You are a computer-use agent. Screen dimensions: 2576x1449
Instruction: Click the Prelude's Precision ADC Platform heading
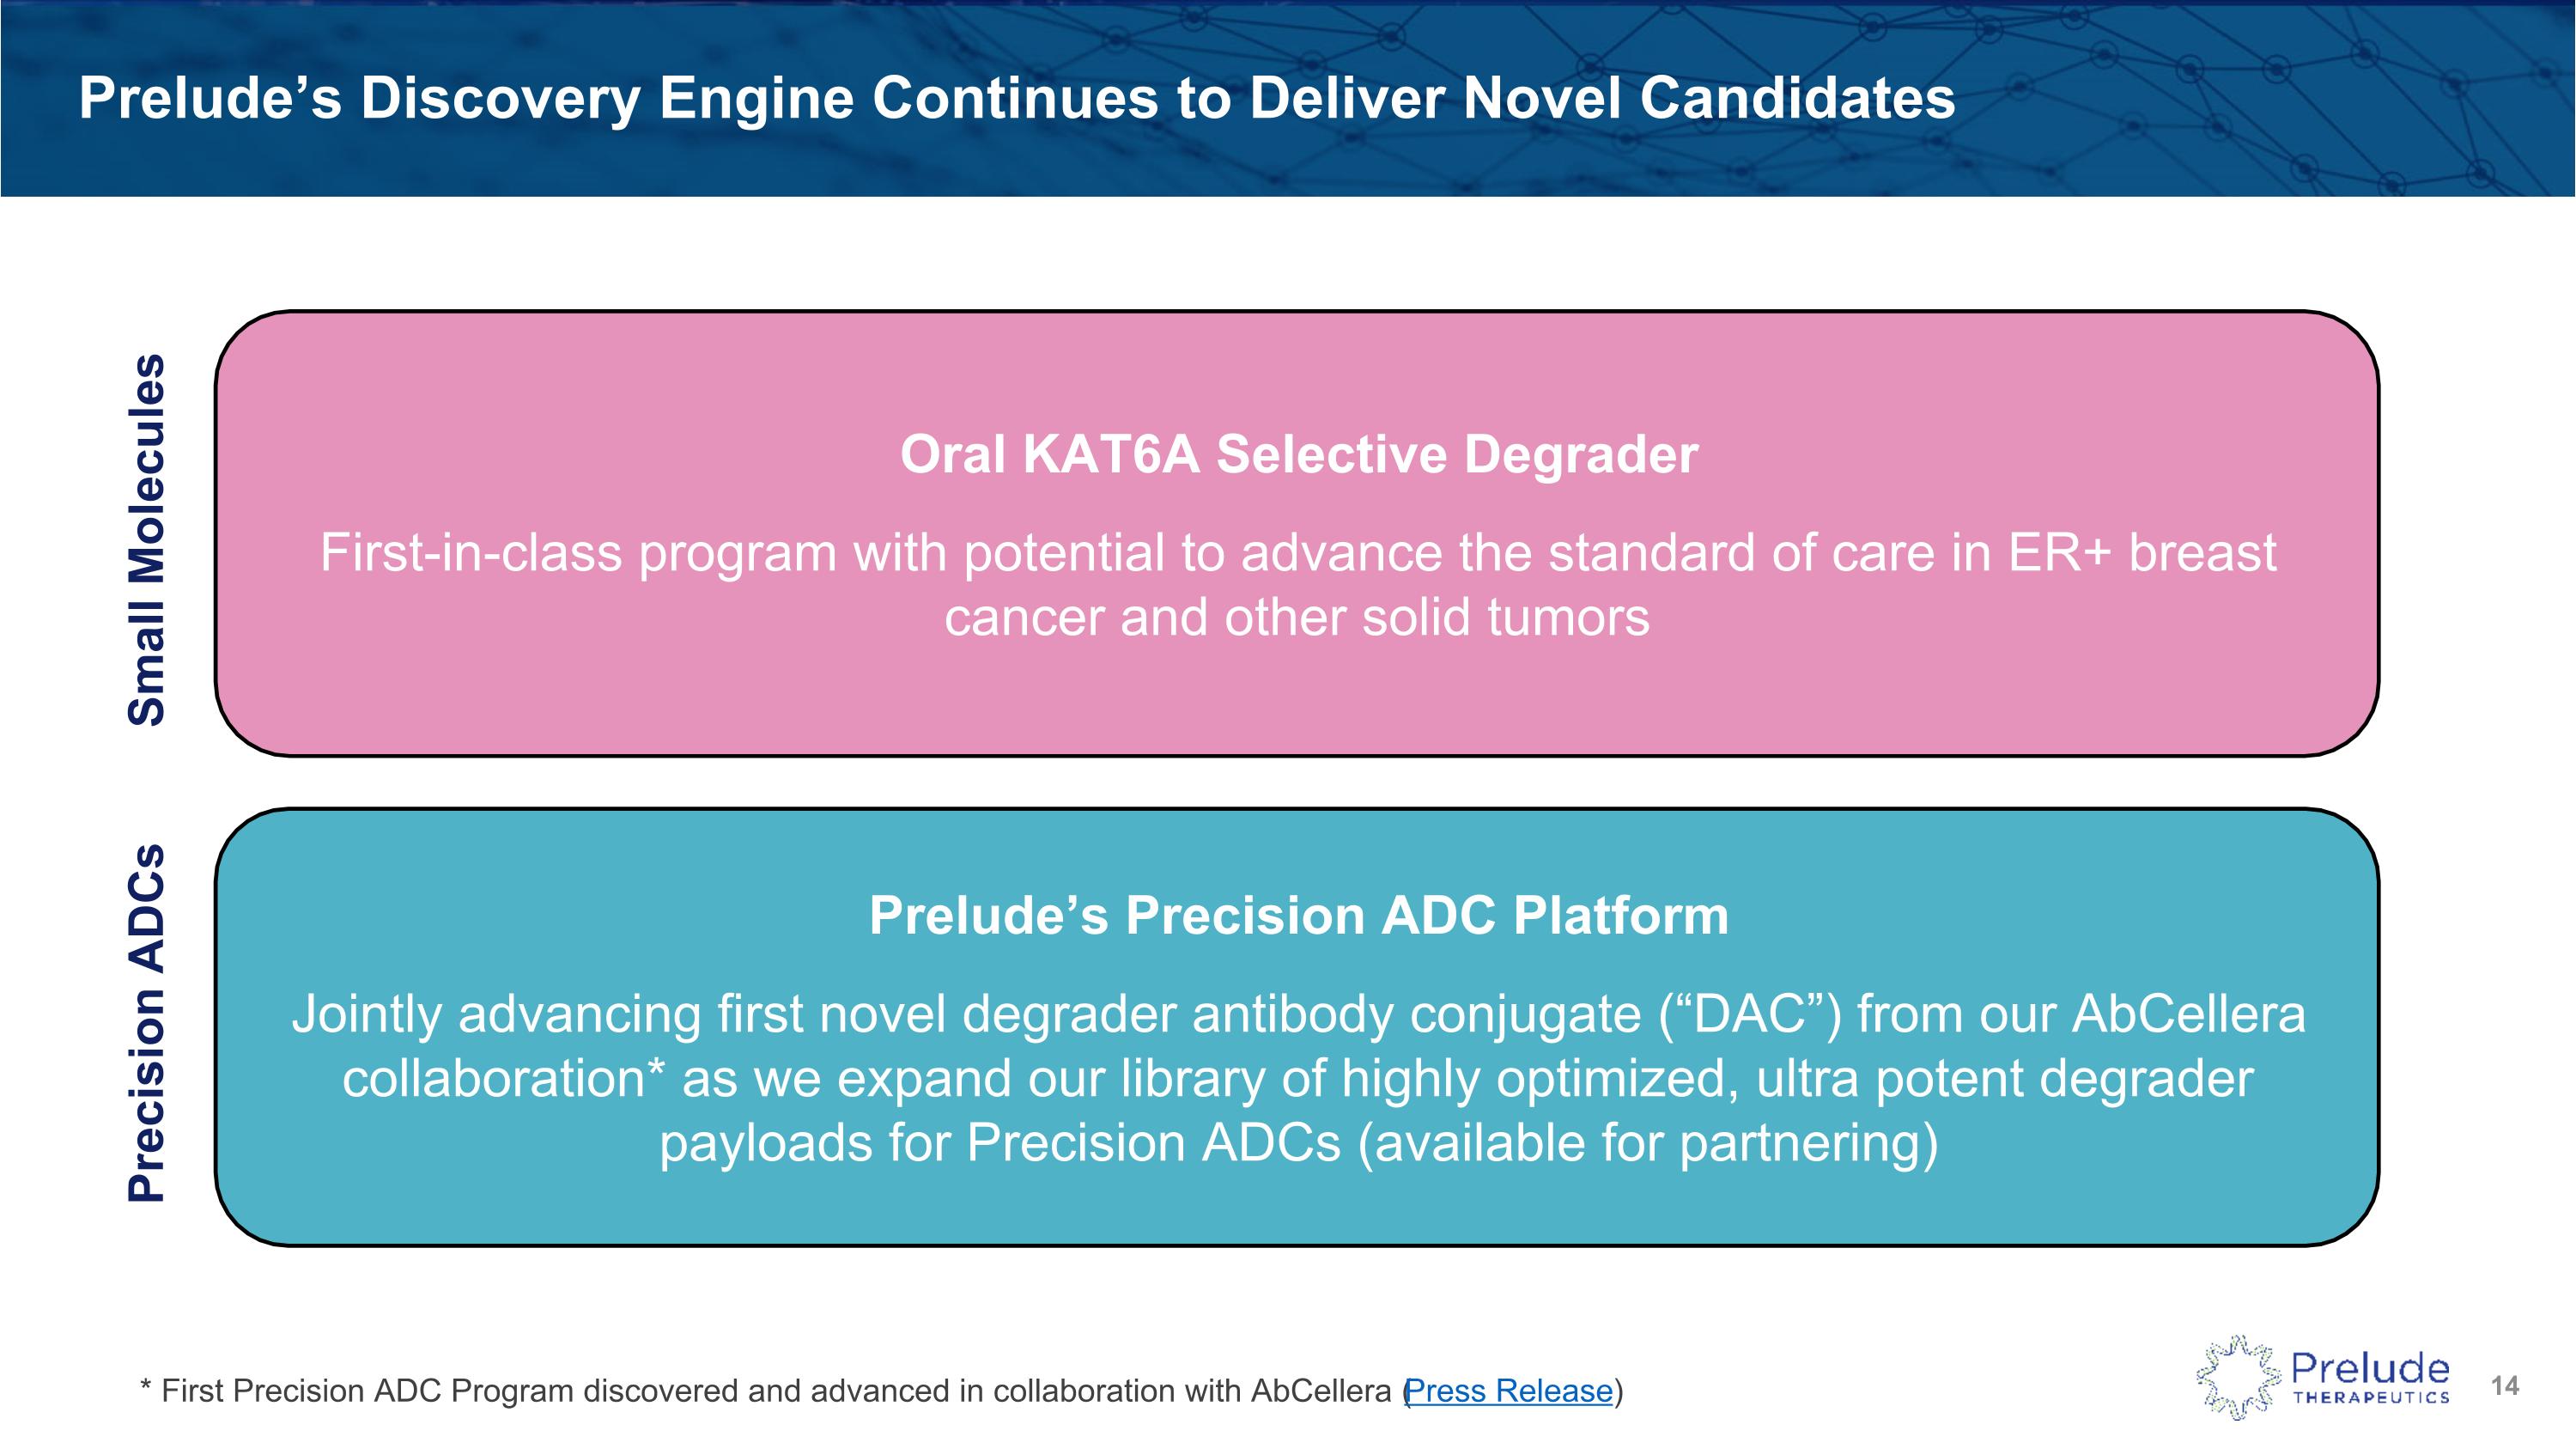pos(1298,916)
